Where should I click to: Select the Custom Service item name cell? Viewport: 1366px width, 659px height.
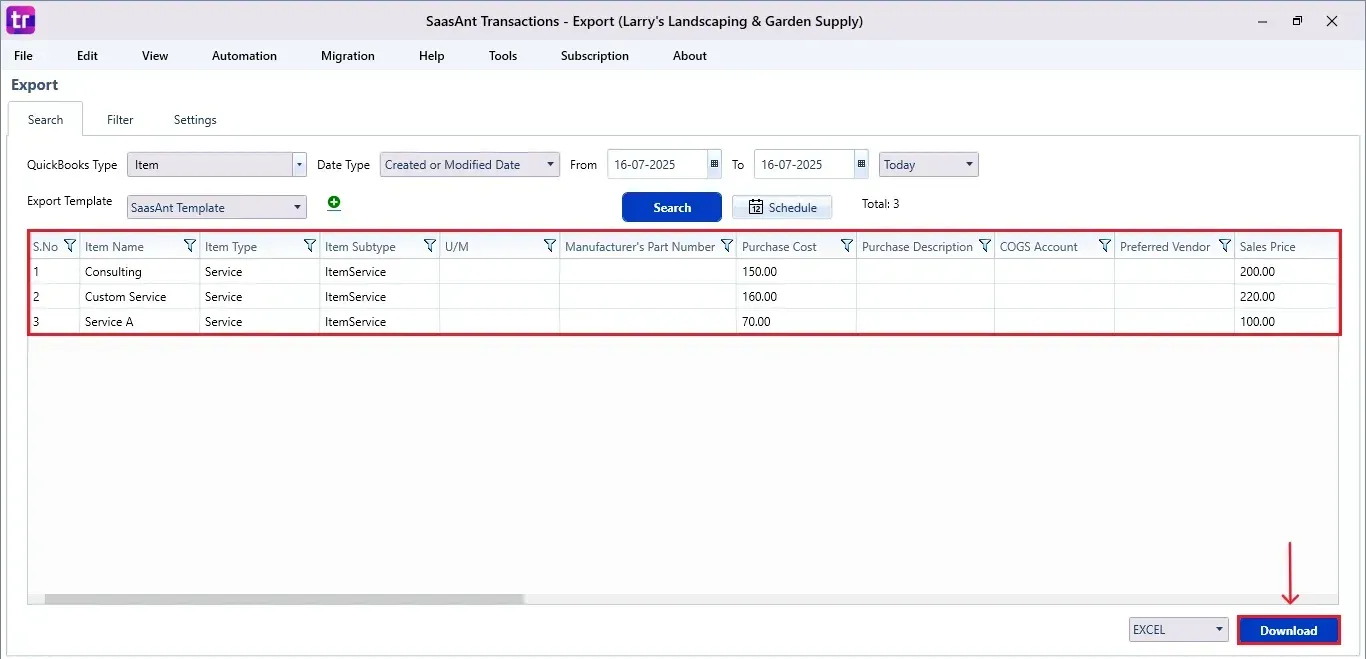point(140,296)
